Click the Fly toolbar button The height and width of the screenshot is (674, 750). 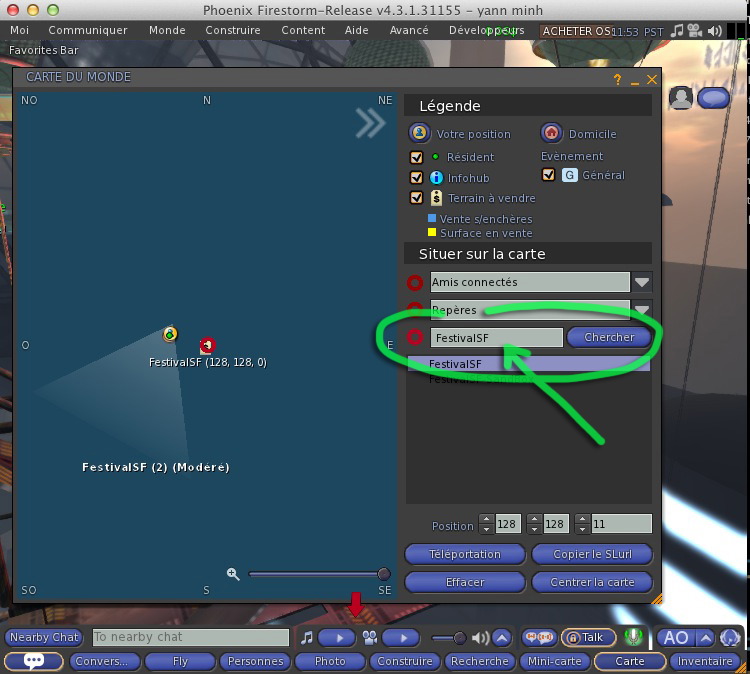(x=180, y=661)
